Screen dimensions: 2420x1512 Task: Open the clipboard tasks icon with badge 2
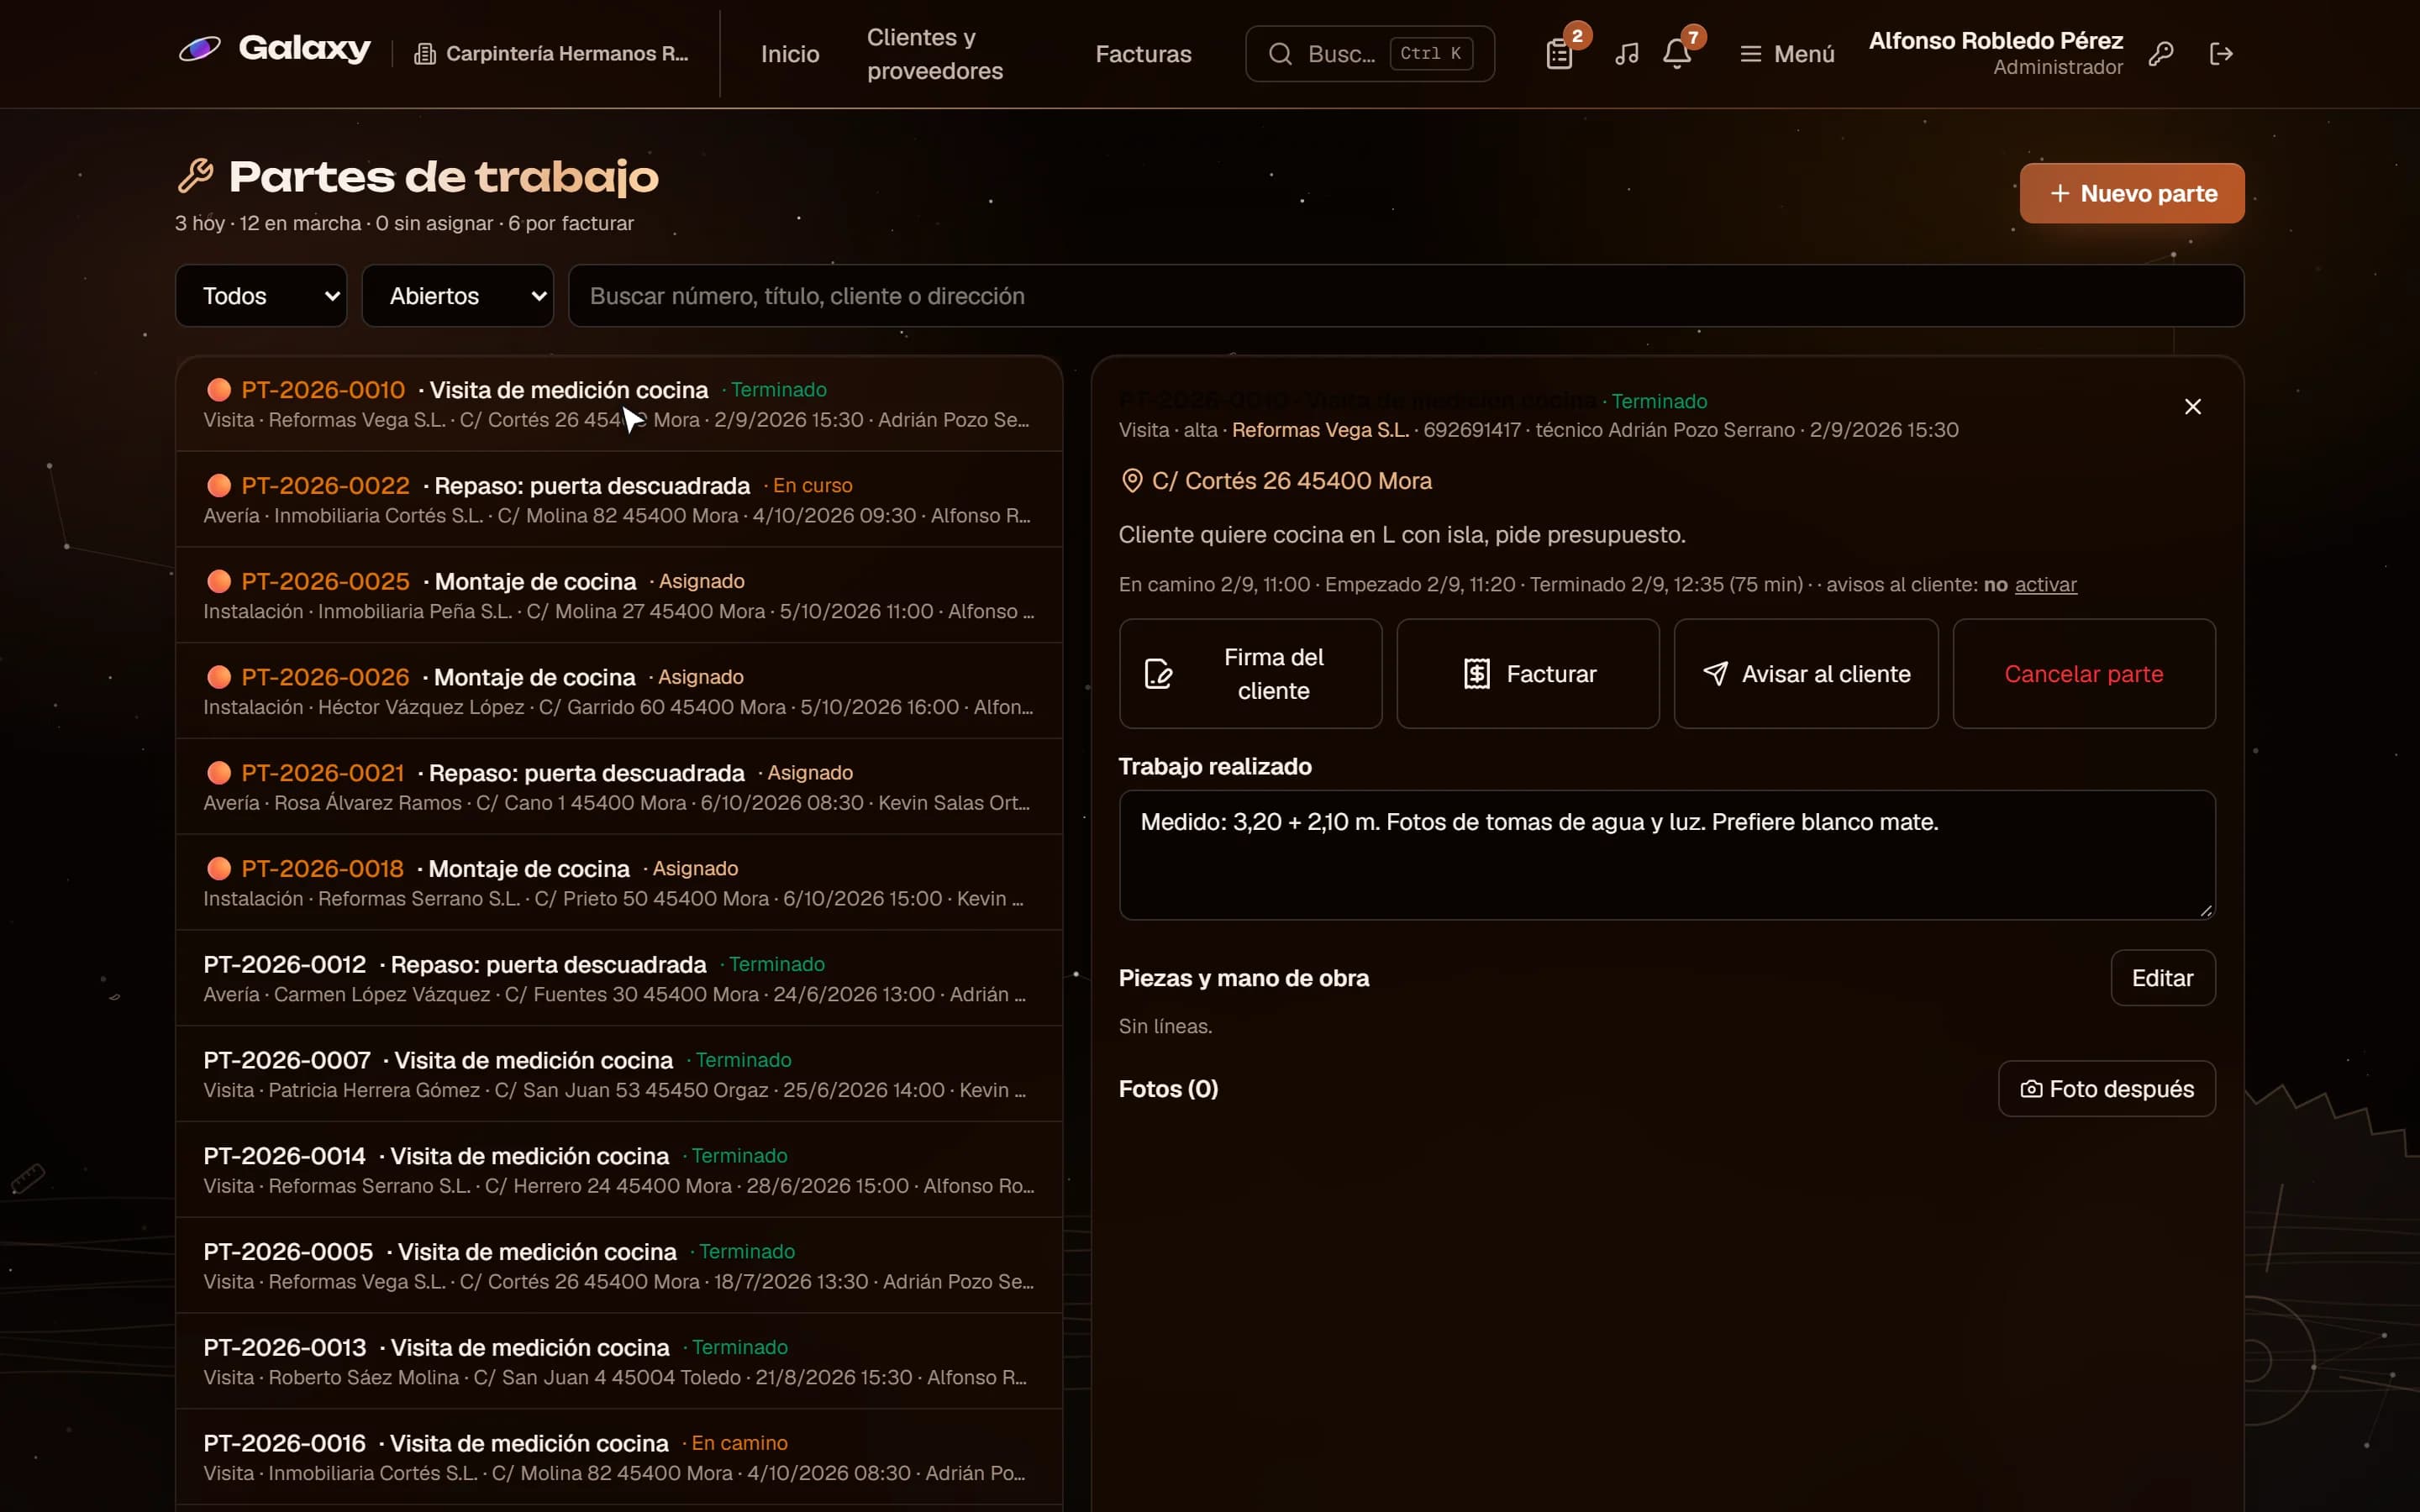1559,53
